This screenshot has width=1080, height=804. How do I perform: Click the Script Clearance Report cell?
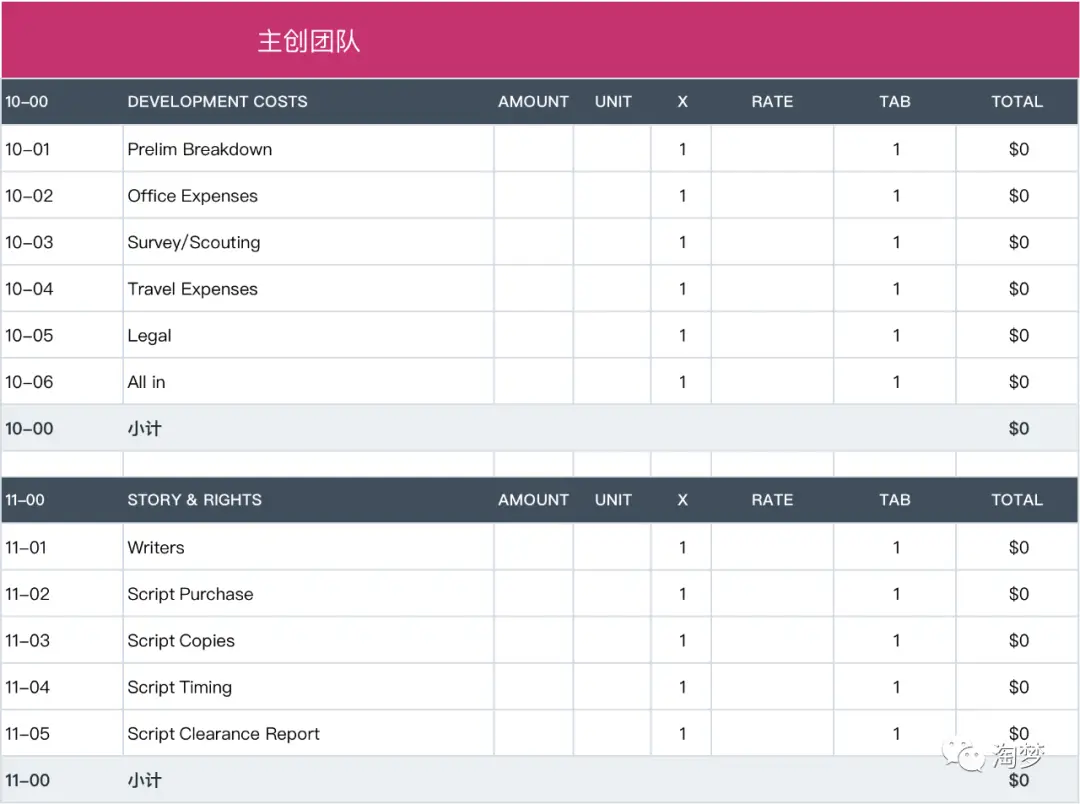click(223, 734)
